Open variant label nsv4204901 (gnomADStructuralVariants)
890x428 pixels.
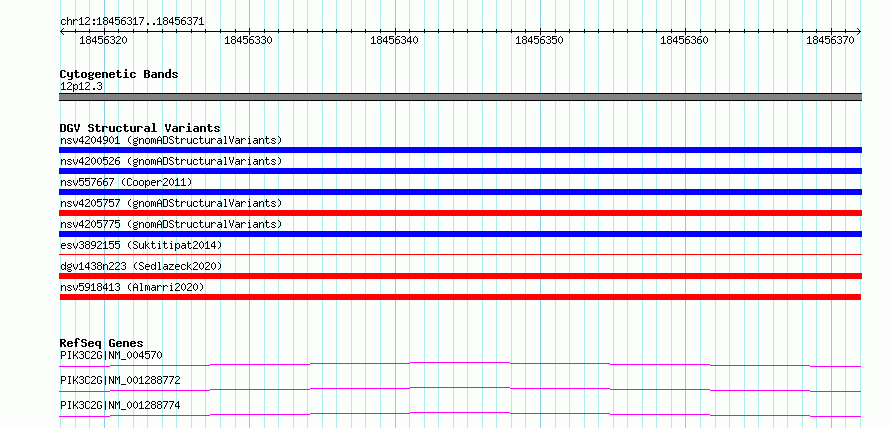[x=171, y=140]
